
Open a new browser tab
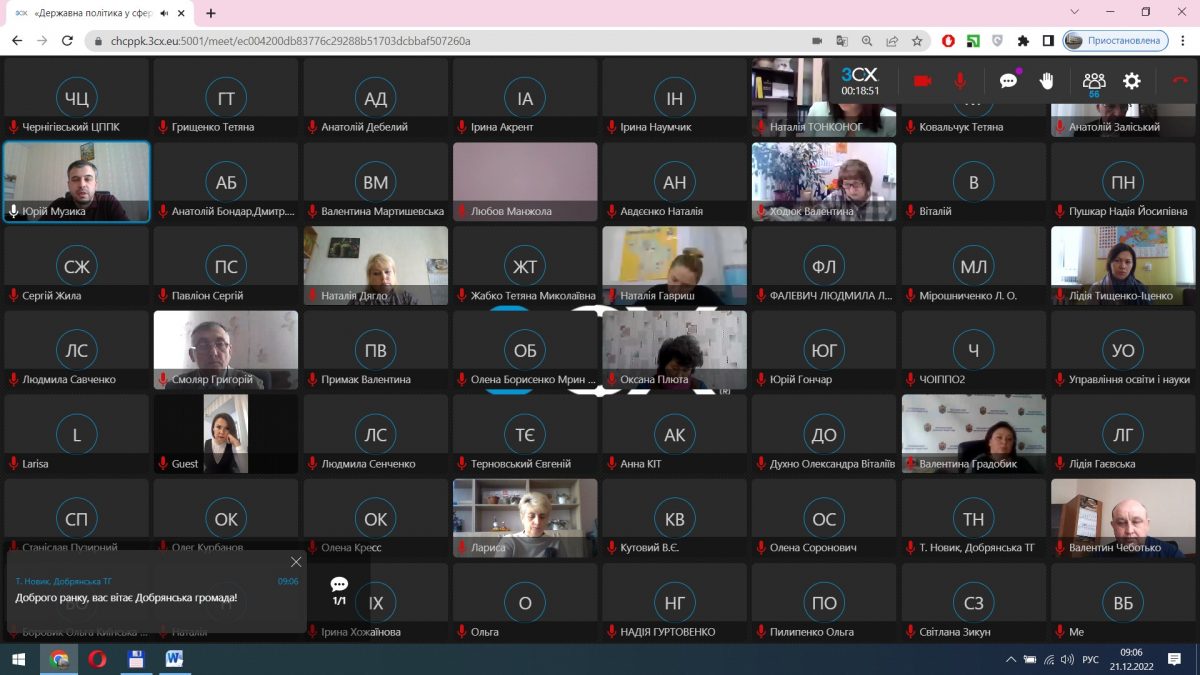(x=211, y=13)
